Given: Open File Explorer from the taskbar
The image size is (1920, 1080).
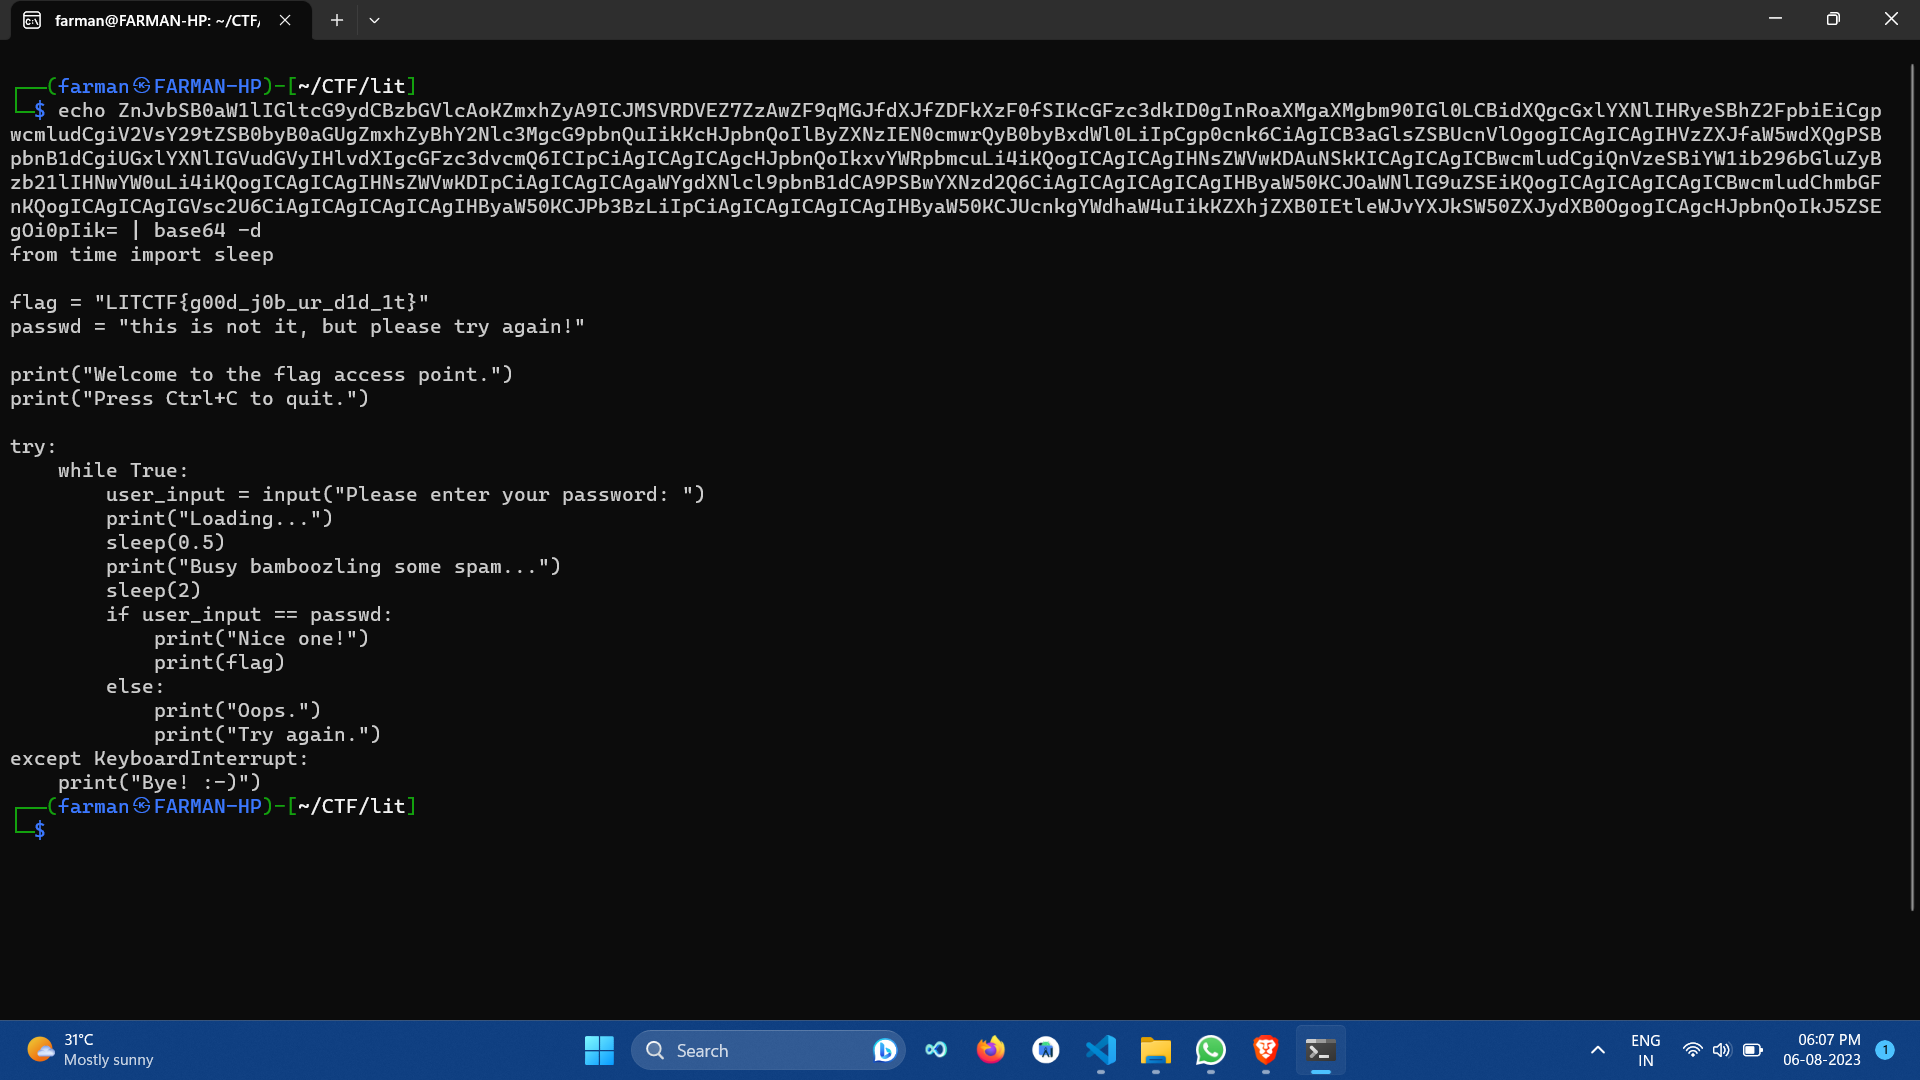Looking at the screenshot, I should click(x=1156, y=1050).
